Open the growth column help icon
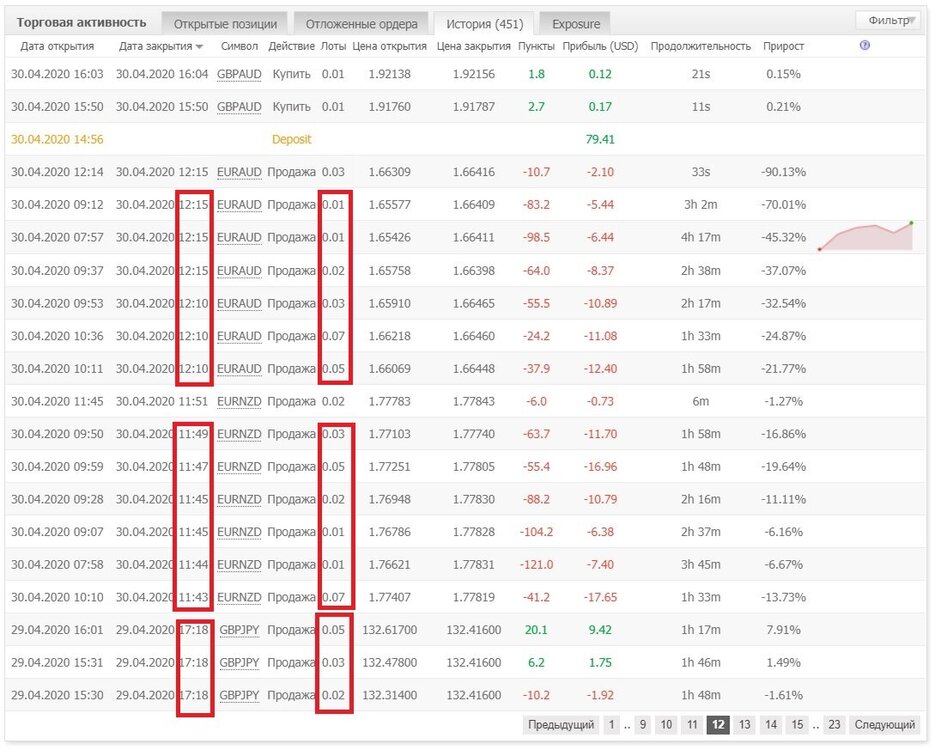 [865, 45]
